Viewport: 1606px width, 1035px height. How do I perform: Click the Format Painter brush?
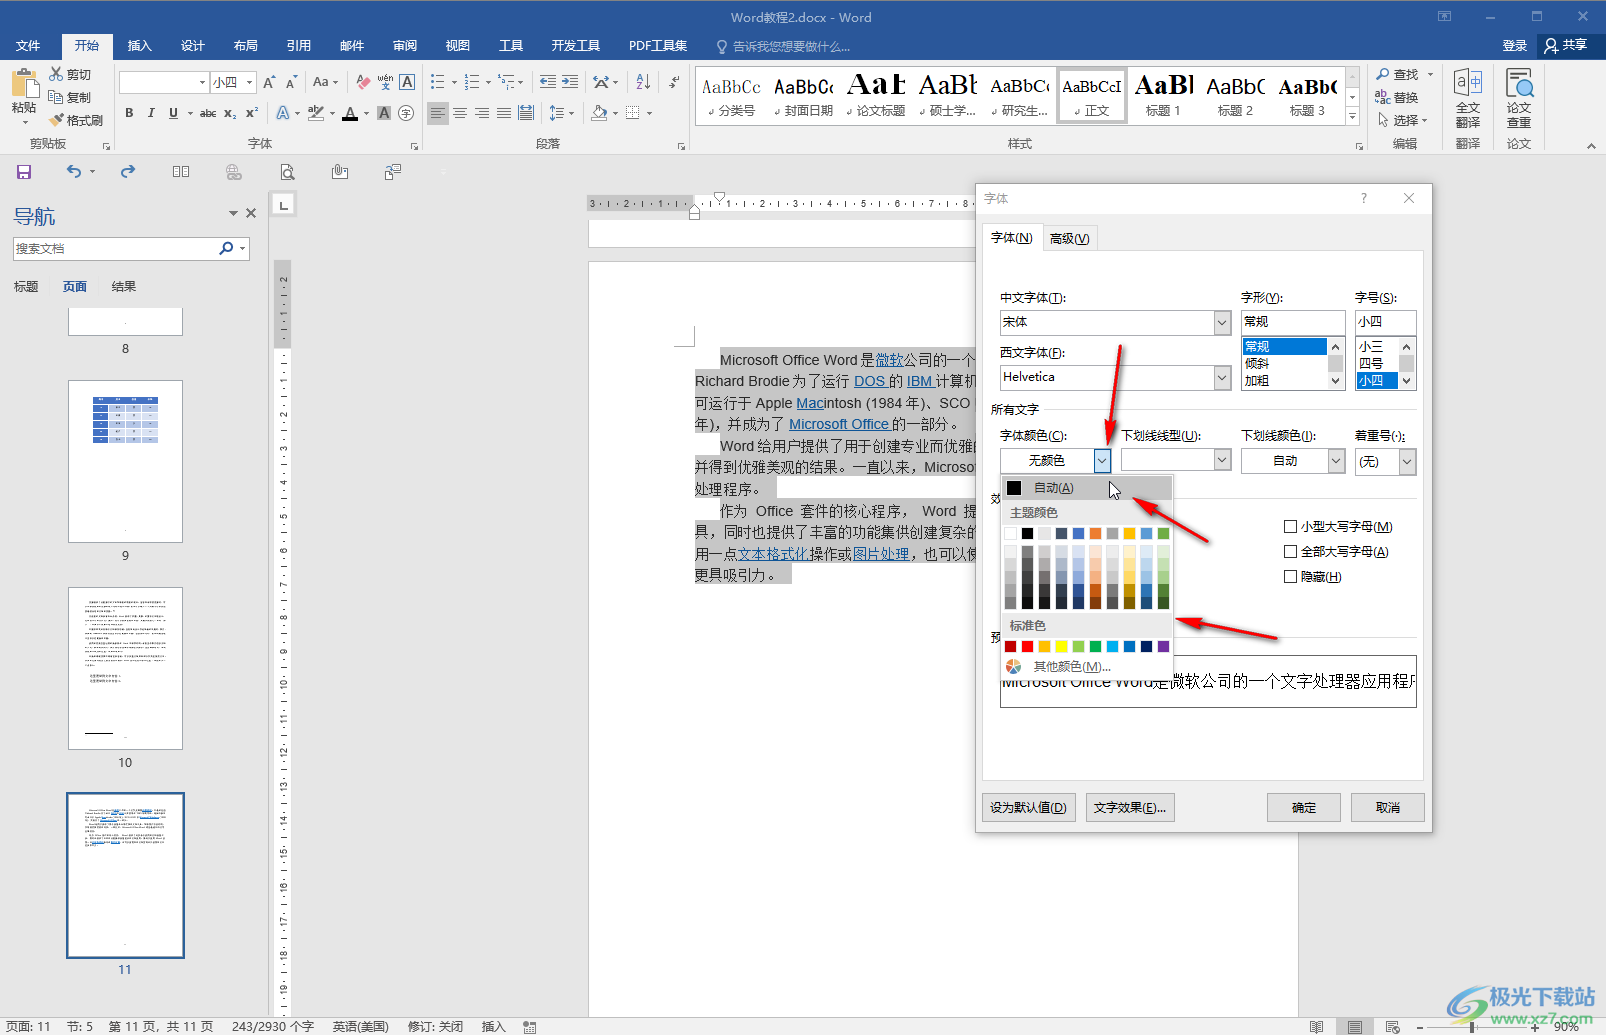point(76,120)
